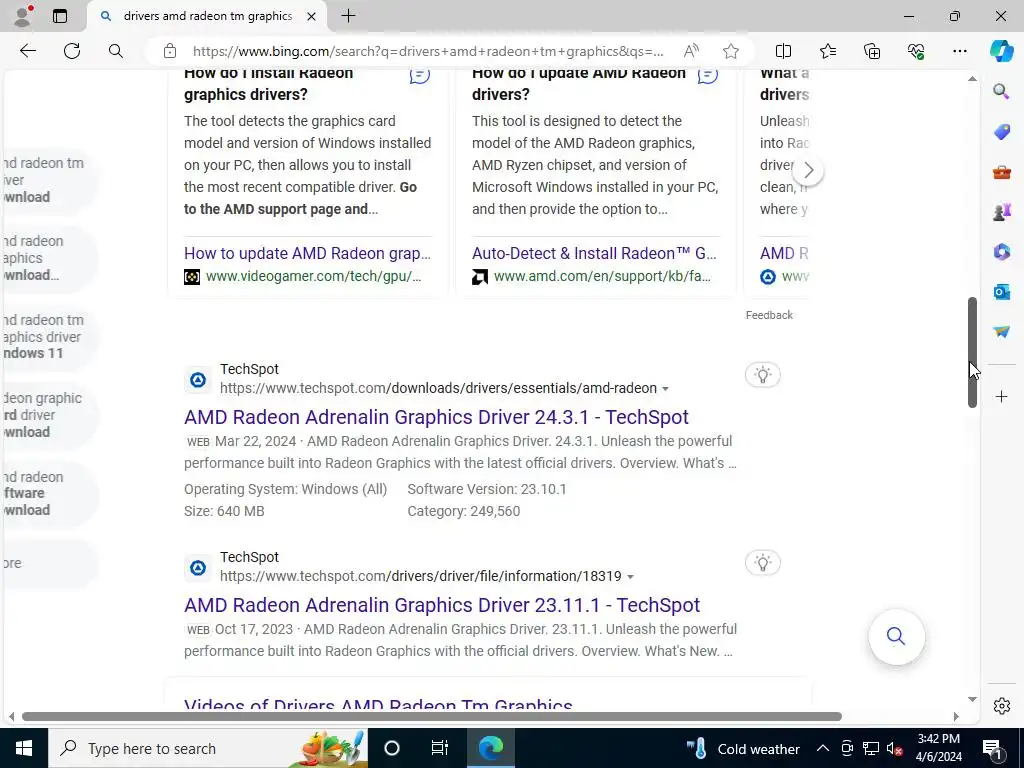The image size is (1024, 768).
Task: Open sidebar Drop paper plane icon
Action: tap(1001, 332)
